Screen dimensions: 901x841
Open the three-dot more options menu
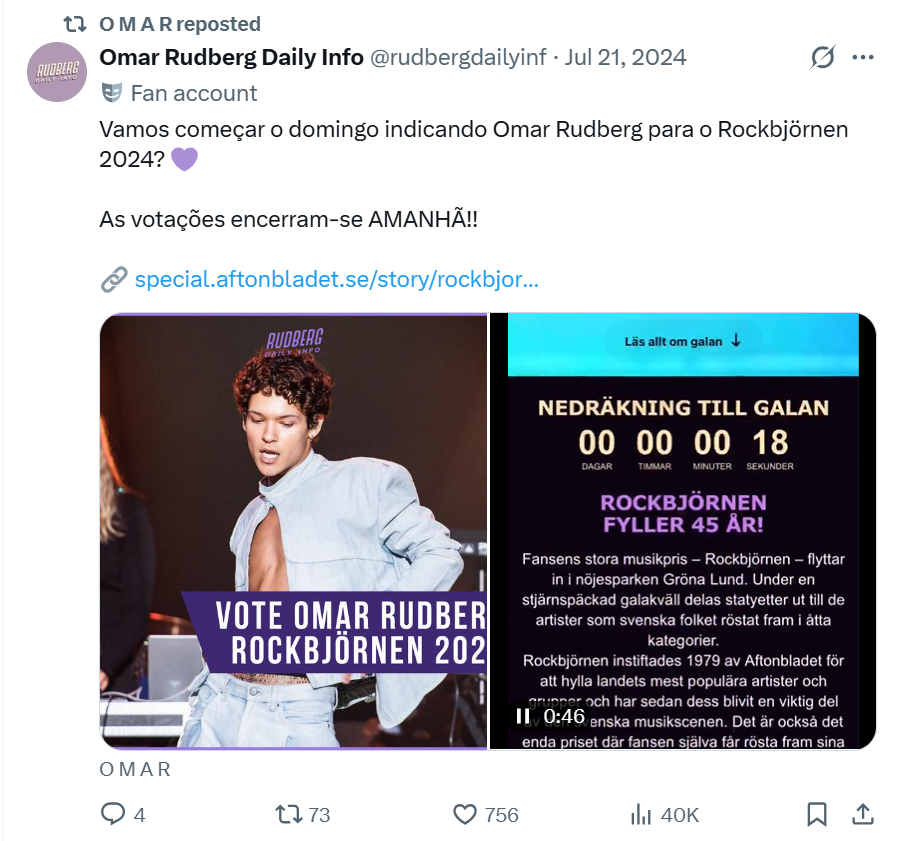tap(863, 57)
